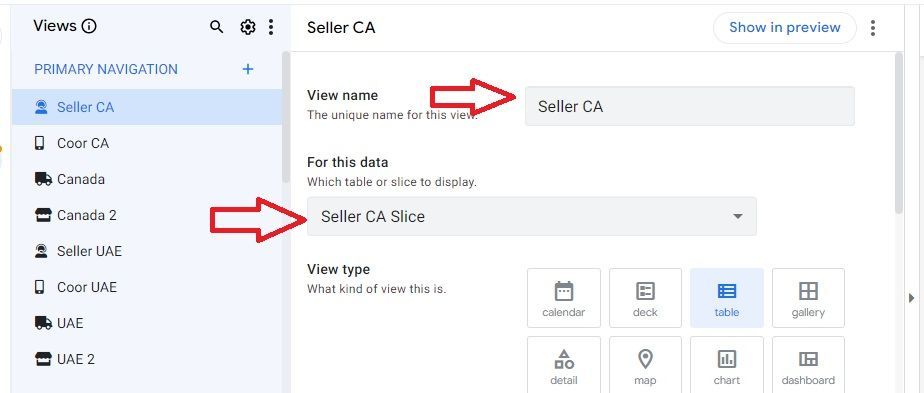Choose the detail view type

click(x=564, y=365)
